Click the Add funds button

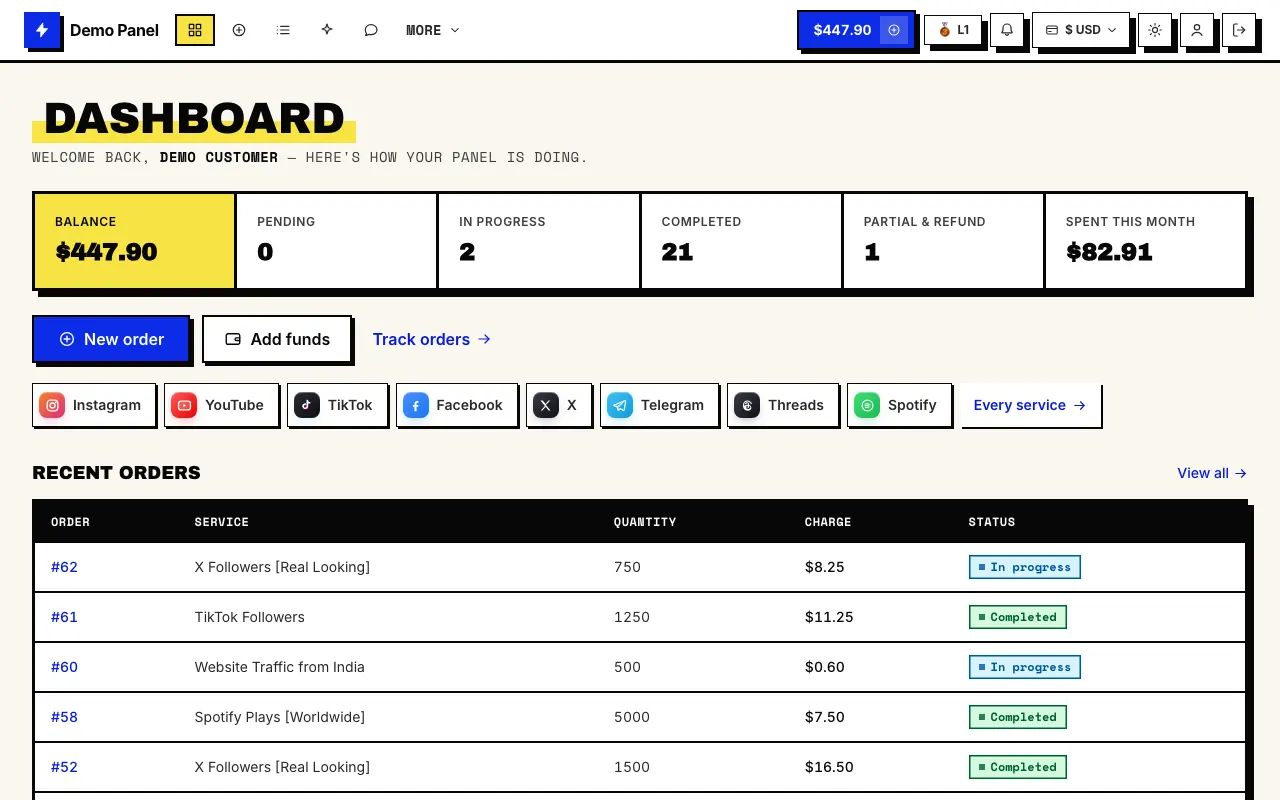tap(277, 339)
